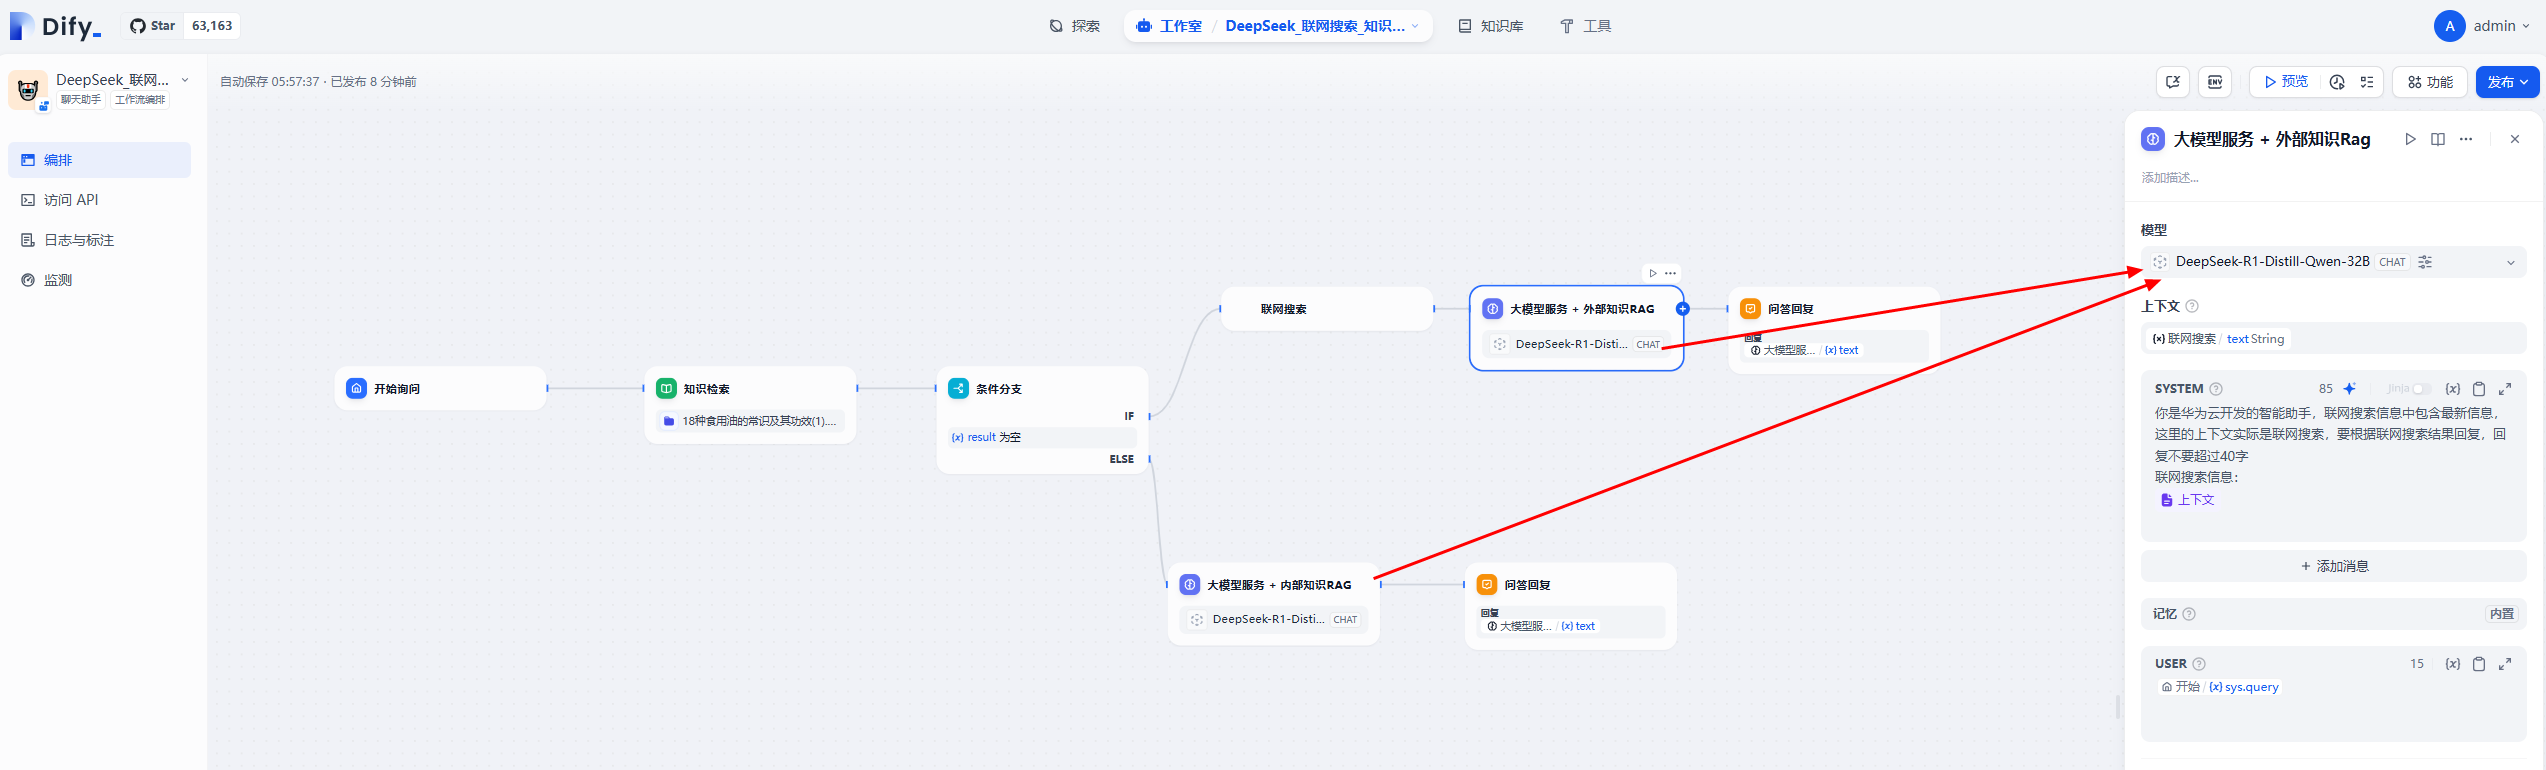
Task: Copy the SYSTEM prompt
Action: tap(2479, 389)
